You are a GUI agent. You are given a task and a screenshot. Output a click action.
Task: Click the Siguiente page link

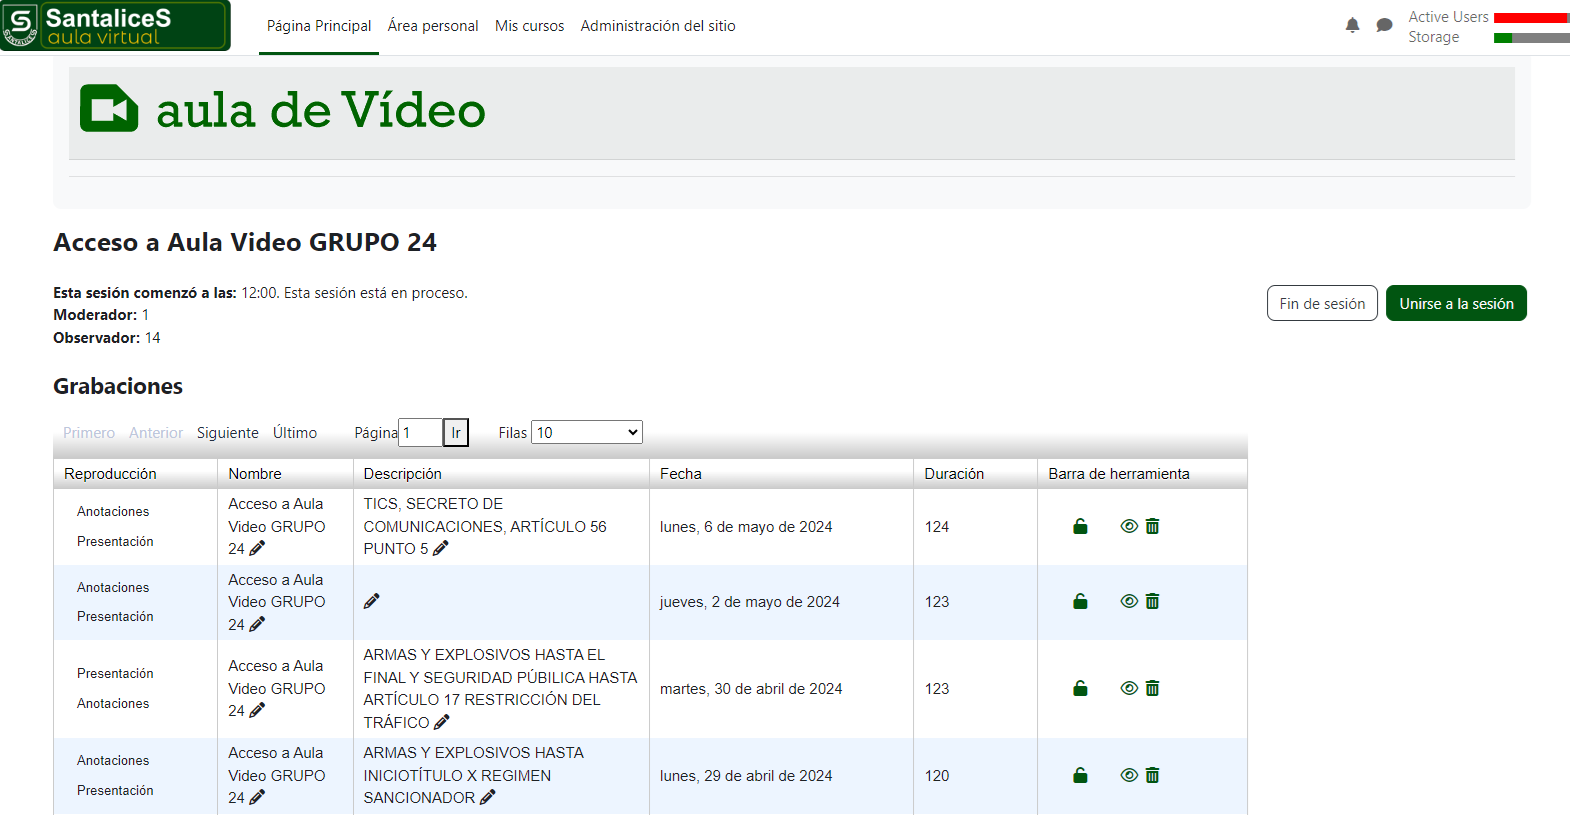[x=227, y=433]
